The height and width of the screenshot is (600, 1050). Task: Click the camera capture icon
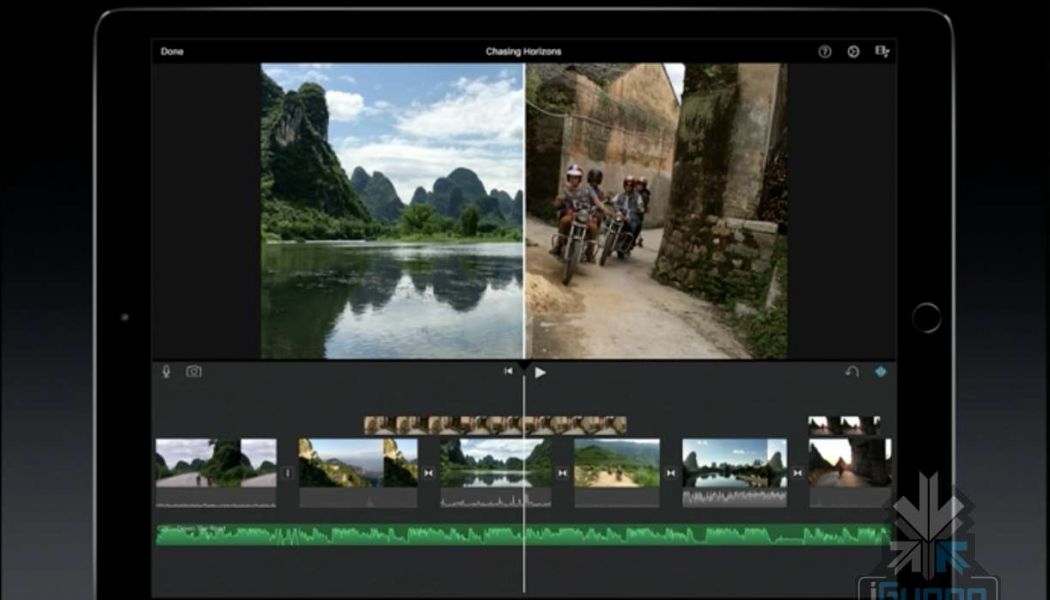coord(194,372)
